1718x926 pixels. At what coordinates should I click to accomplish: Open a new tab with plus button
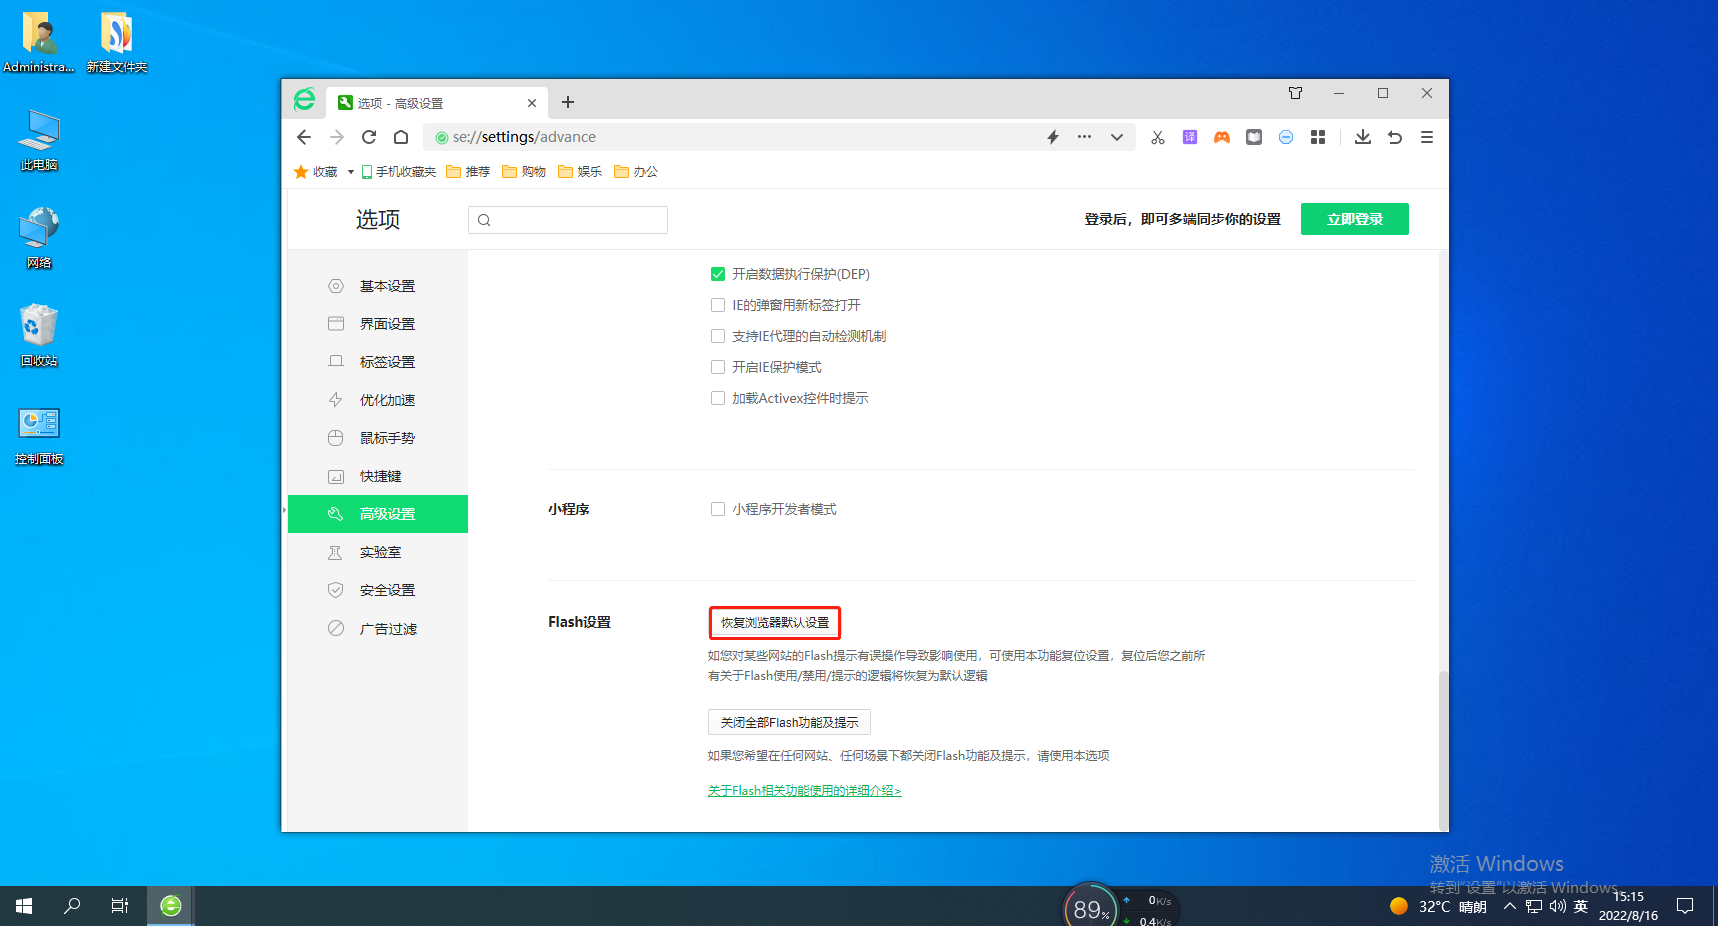point(568,102)
